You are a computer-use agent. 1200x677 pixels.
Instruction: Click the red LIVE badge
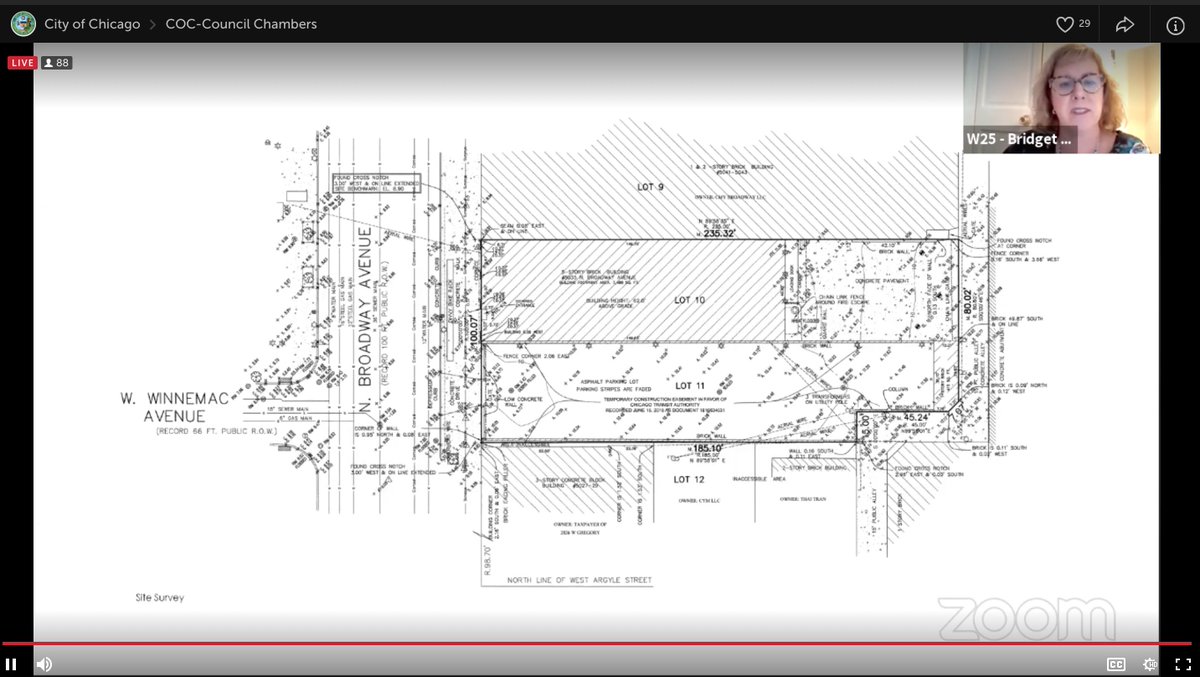22,63
